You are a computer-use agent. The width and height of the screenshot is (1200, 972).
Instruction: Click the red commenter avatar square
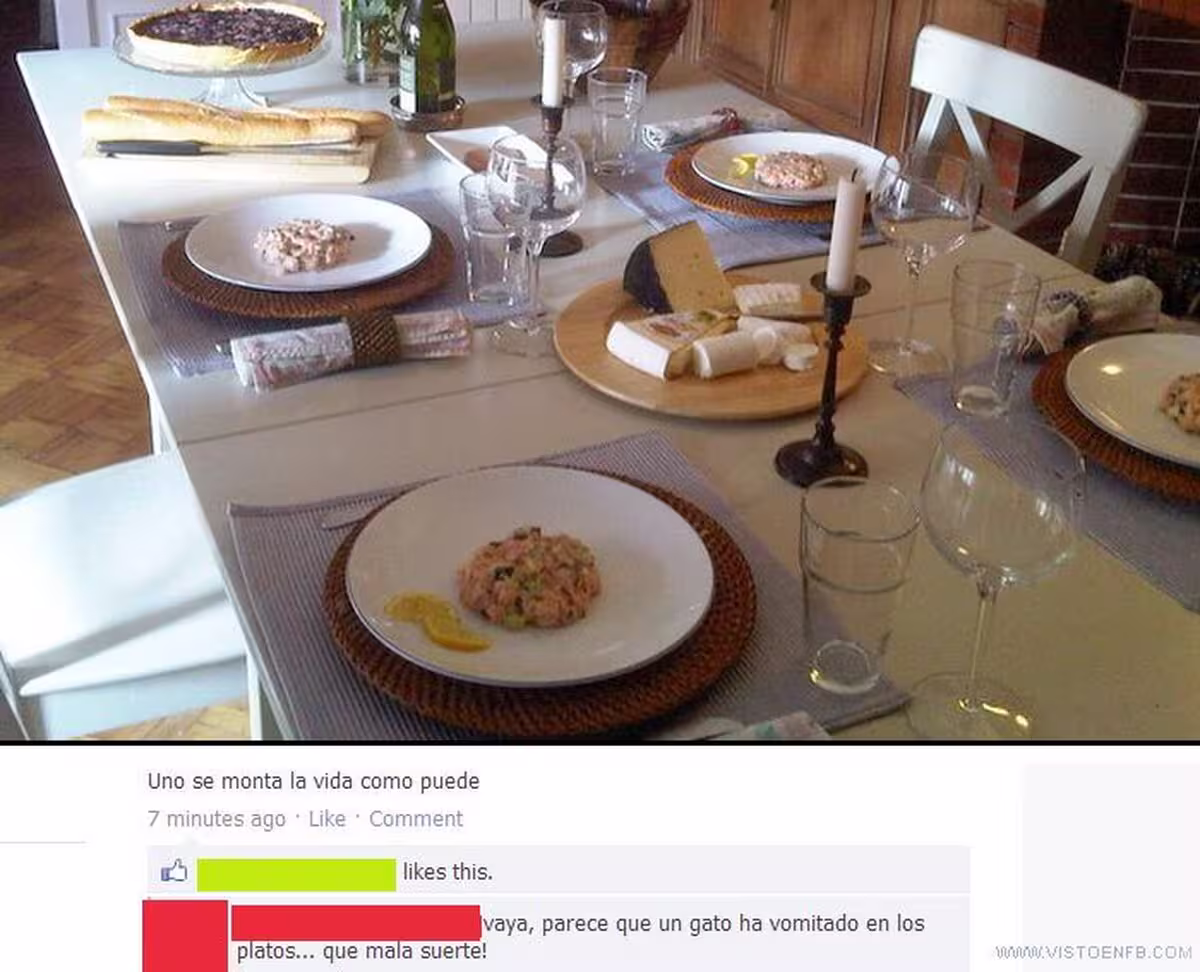(x=185, y=935)
